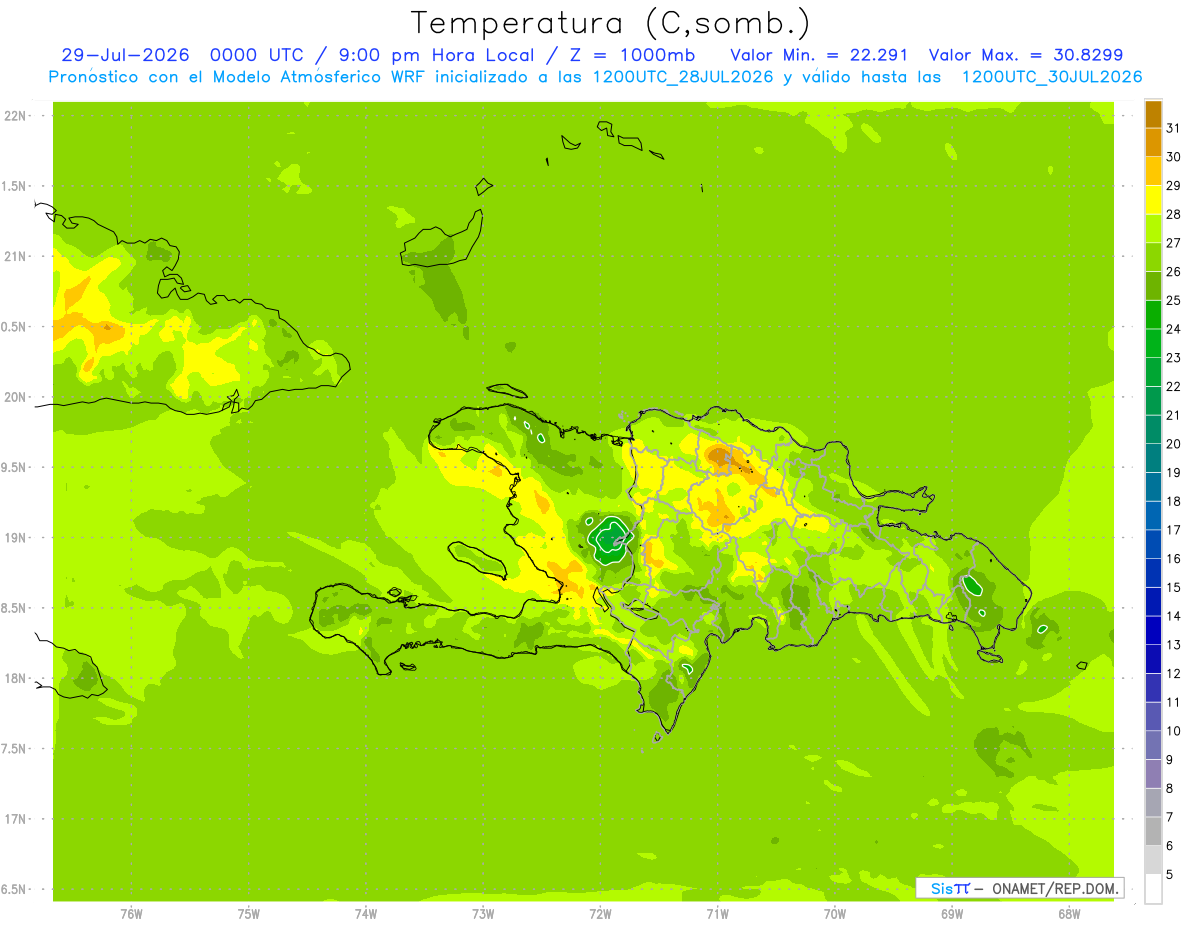
Task: Click the "Temperatura (C,somb.)" map title
Action: pos(610,23)
